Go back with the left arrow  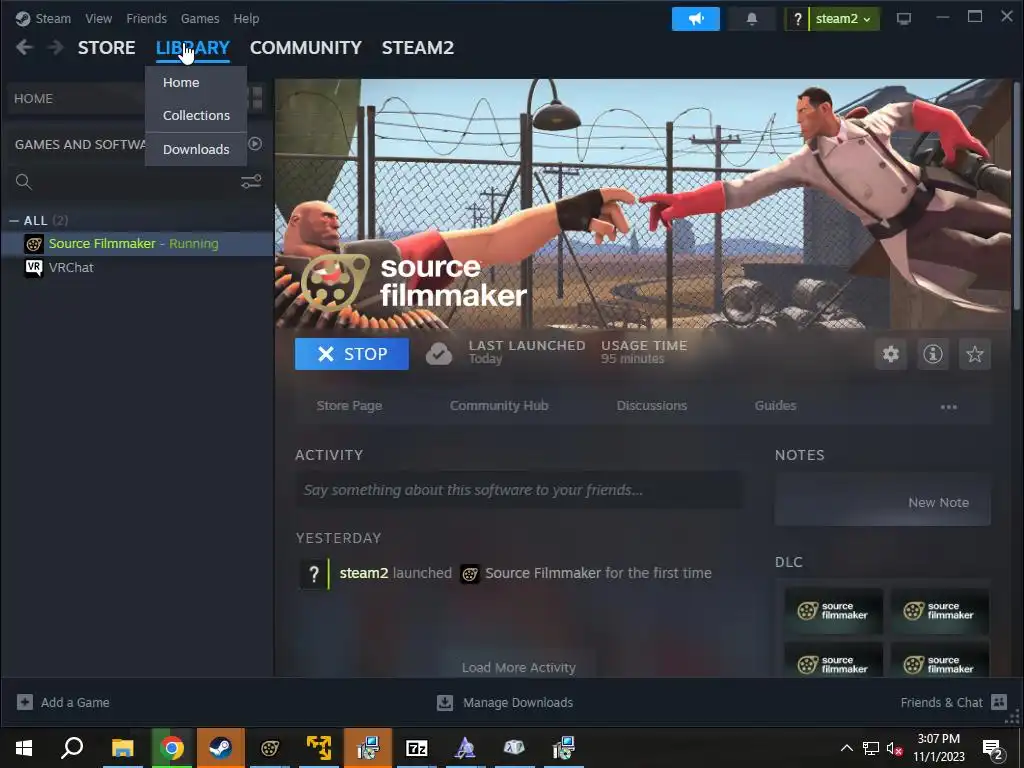24,47
